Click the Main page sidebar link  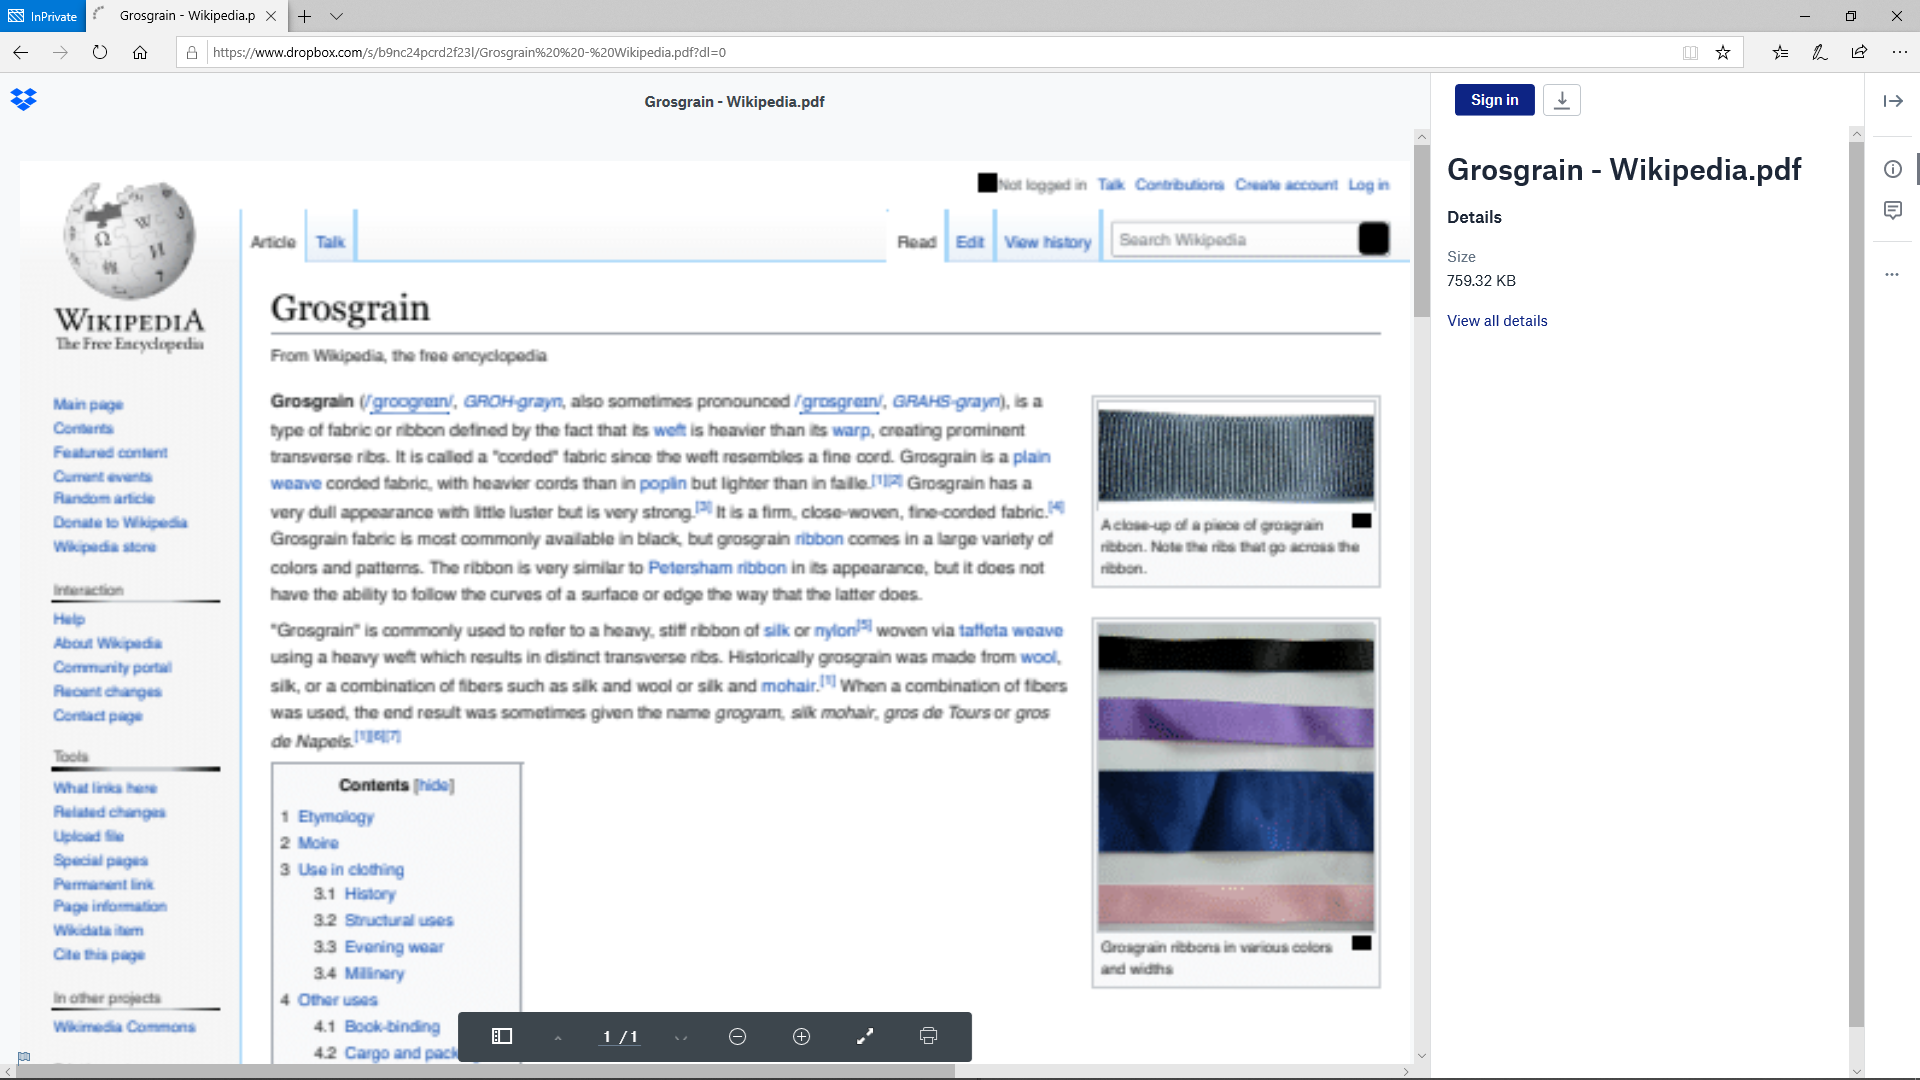(88, 405)
